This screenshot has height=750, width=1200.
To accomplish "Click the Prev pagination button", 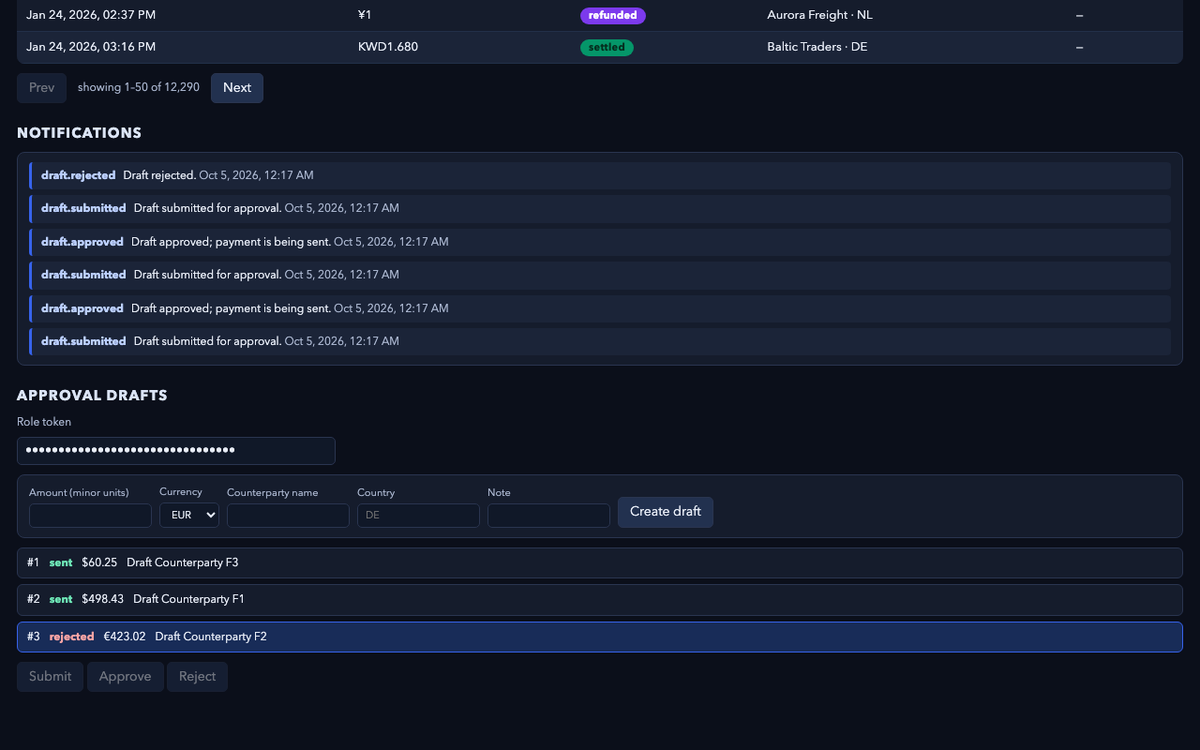I will click(42, 88).
